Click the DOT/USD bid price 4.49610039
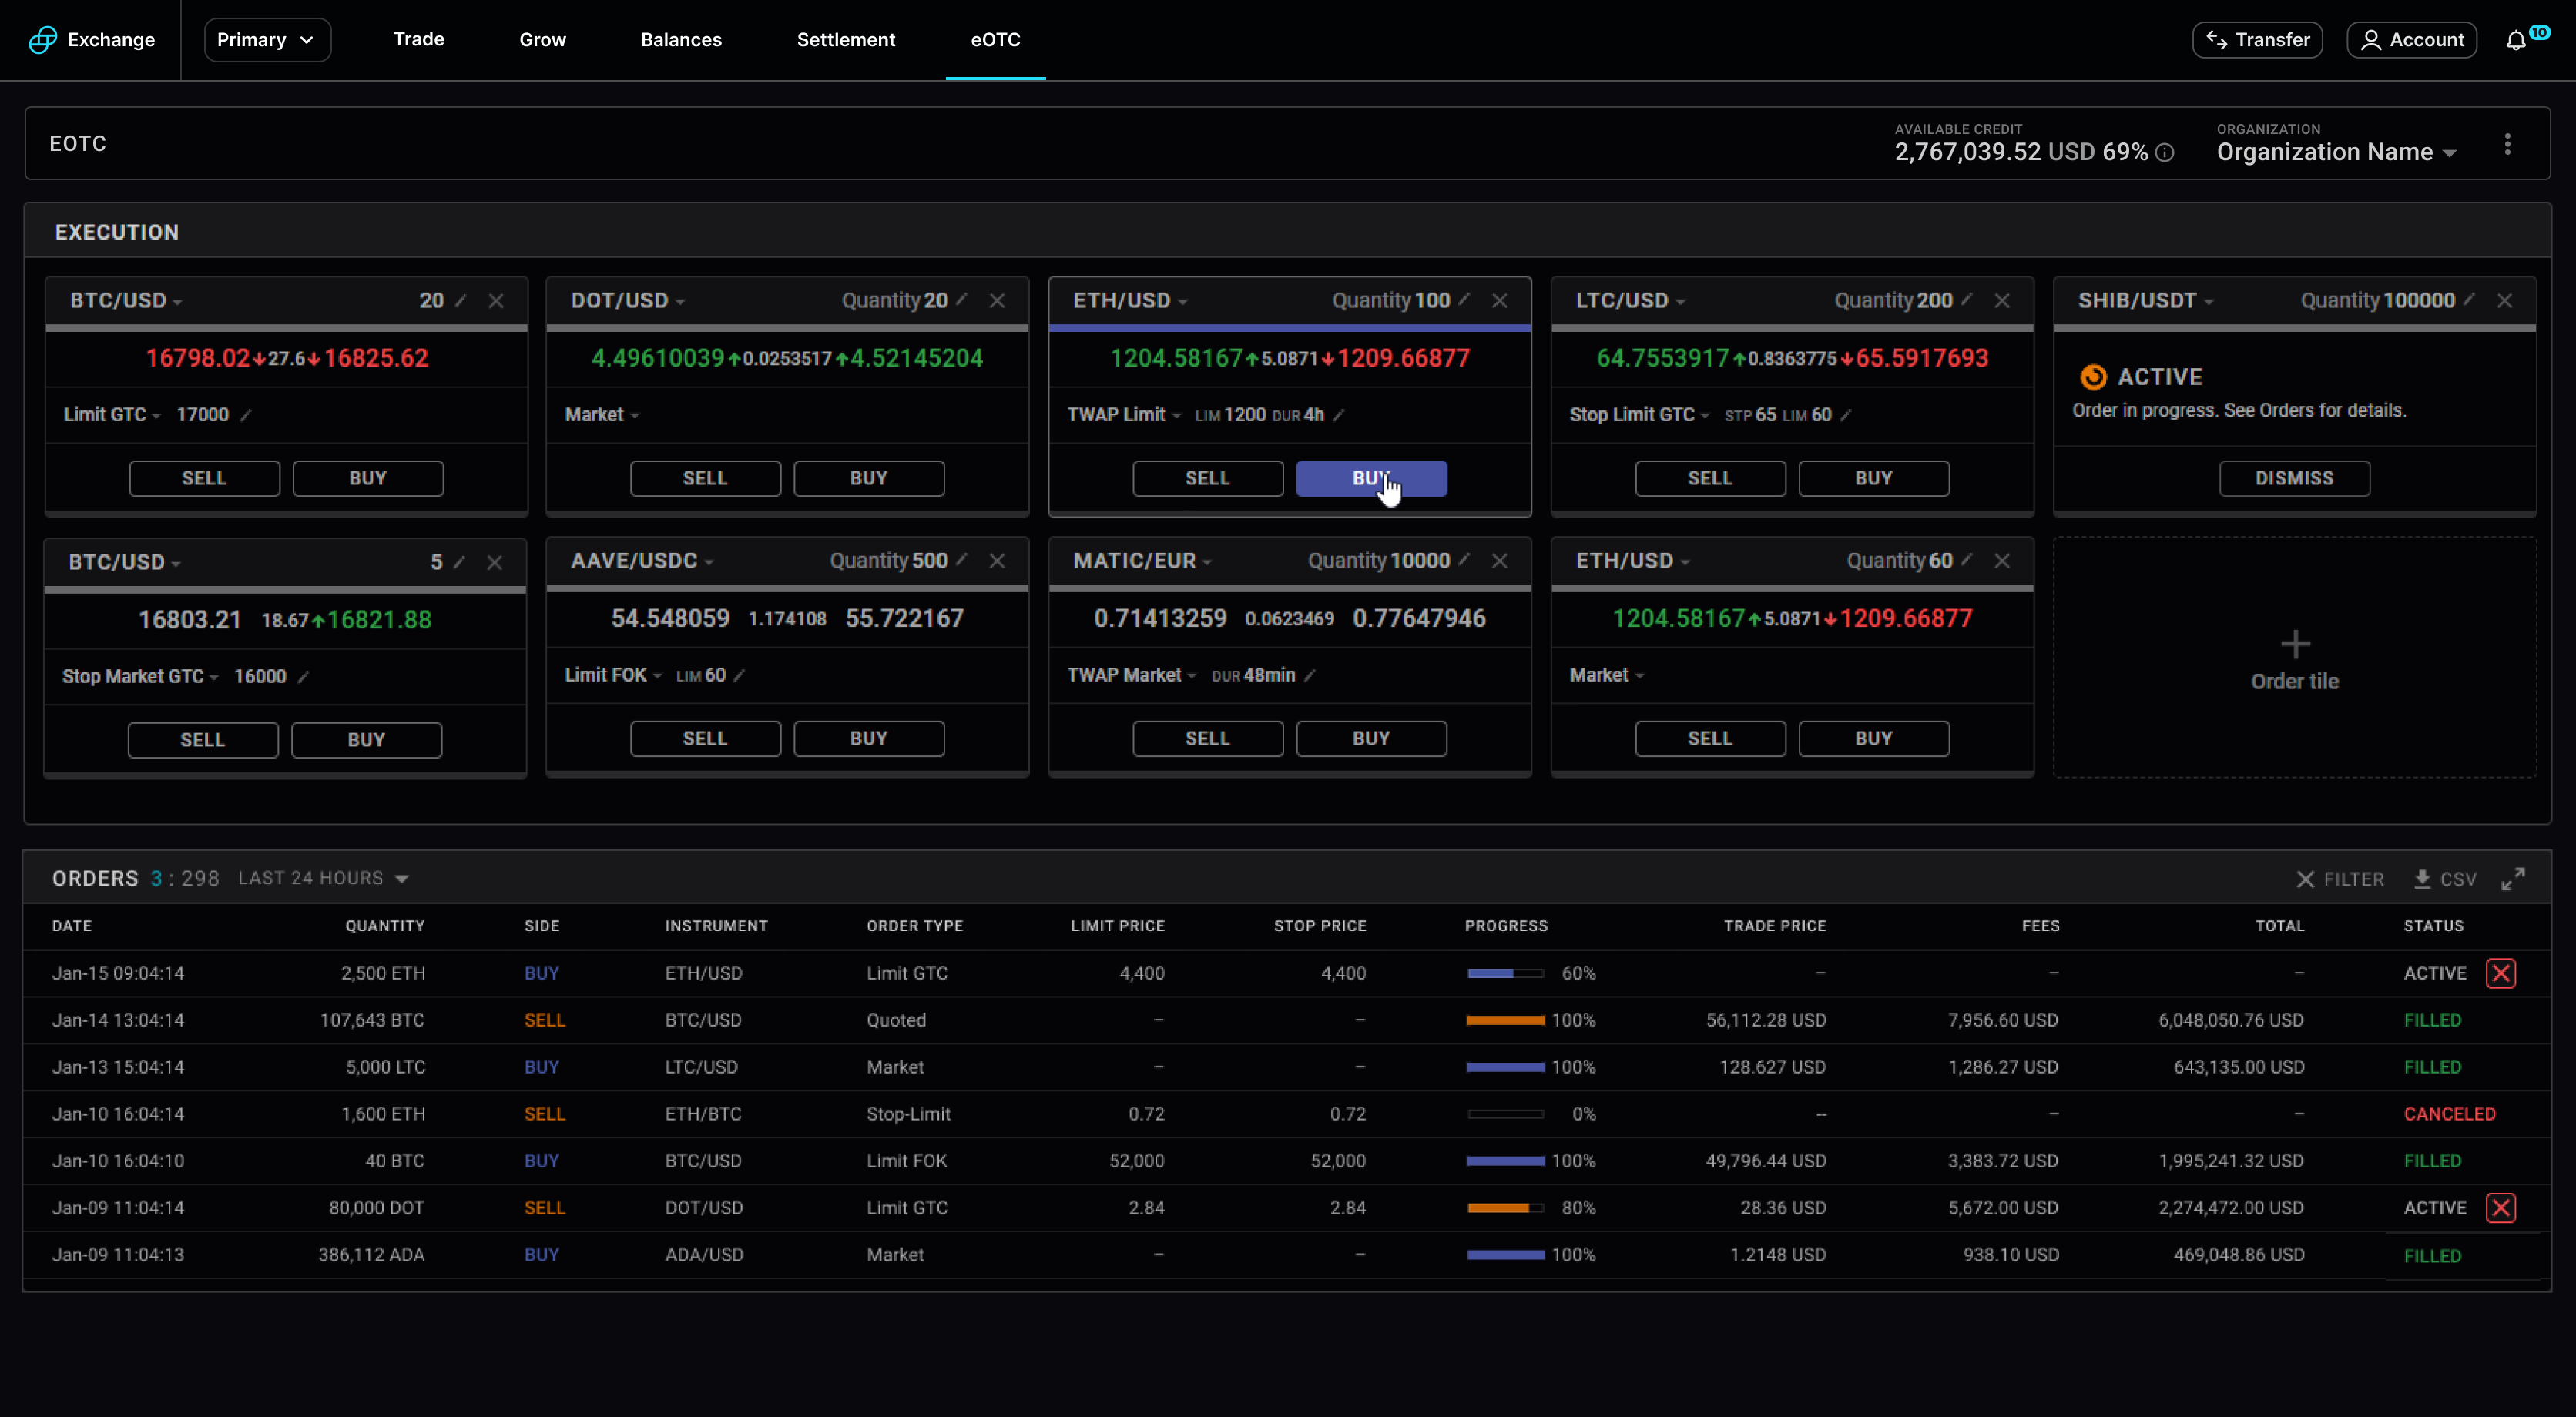 [657, 358]
